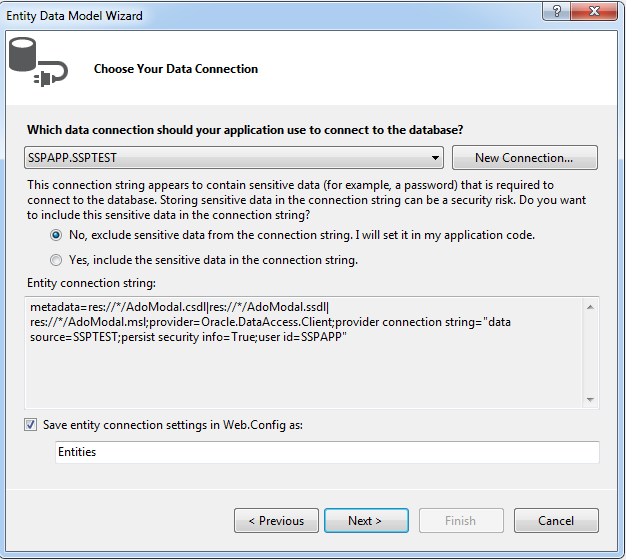Toggle Save entity connection settings checkbox
Viewport: 626px width, 560px height.
pos(32,425)
